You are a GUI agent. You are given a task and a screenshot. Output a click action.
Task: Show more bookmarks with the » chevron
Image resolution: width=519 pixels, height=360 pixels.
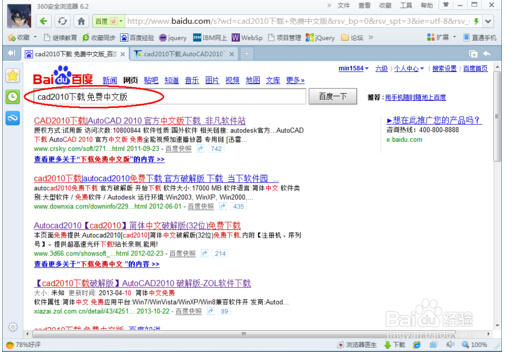pos(371,37)
